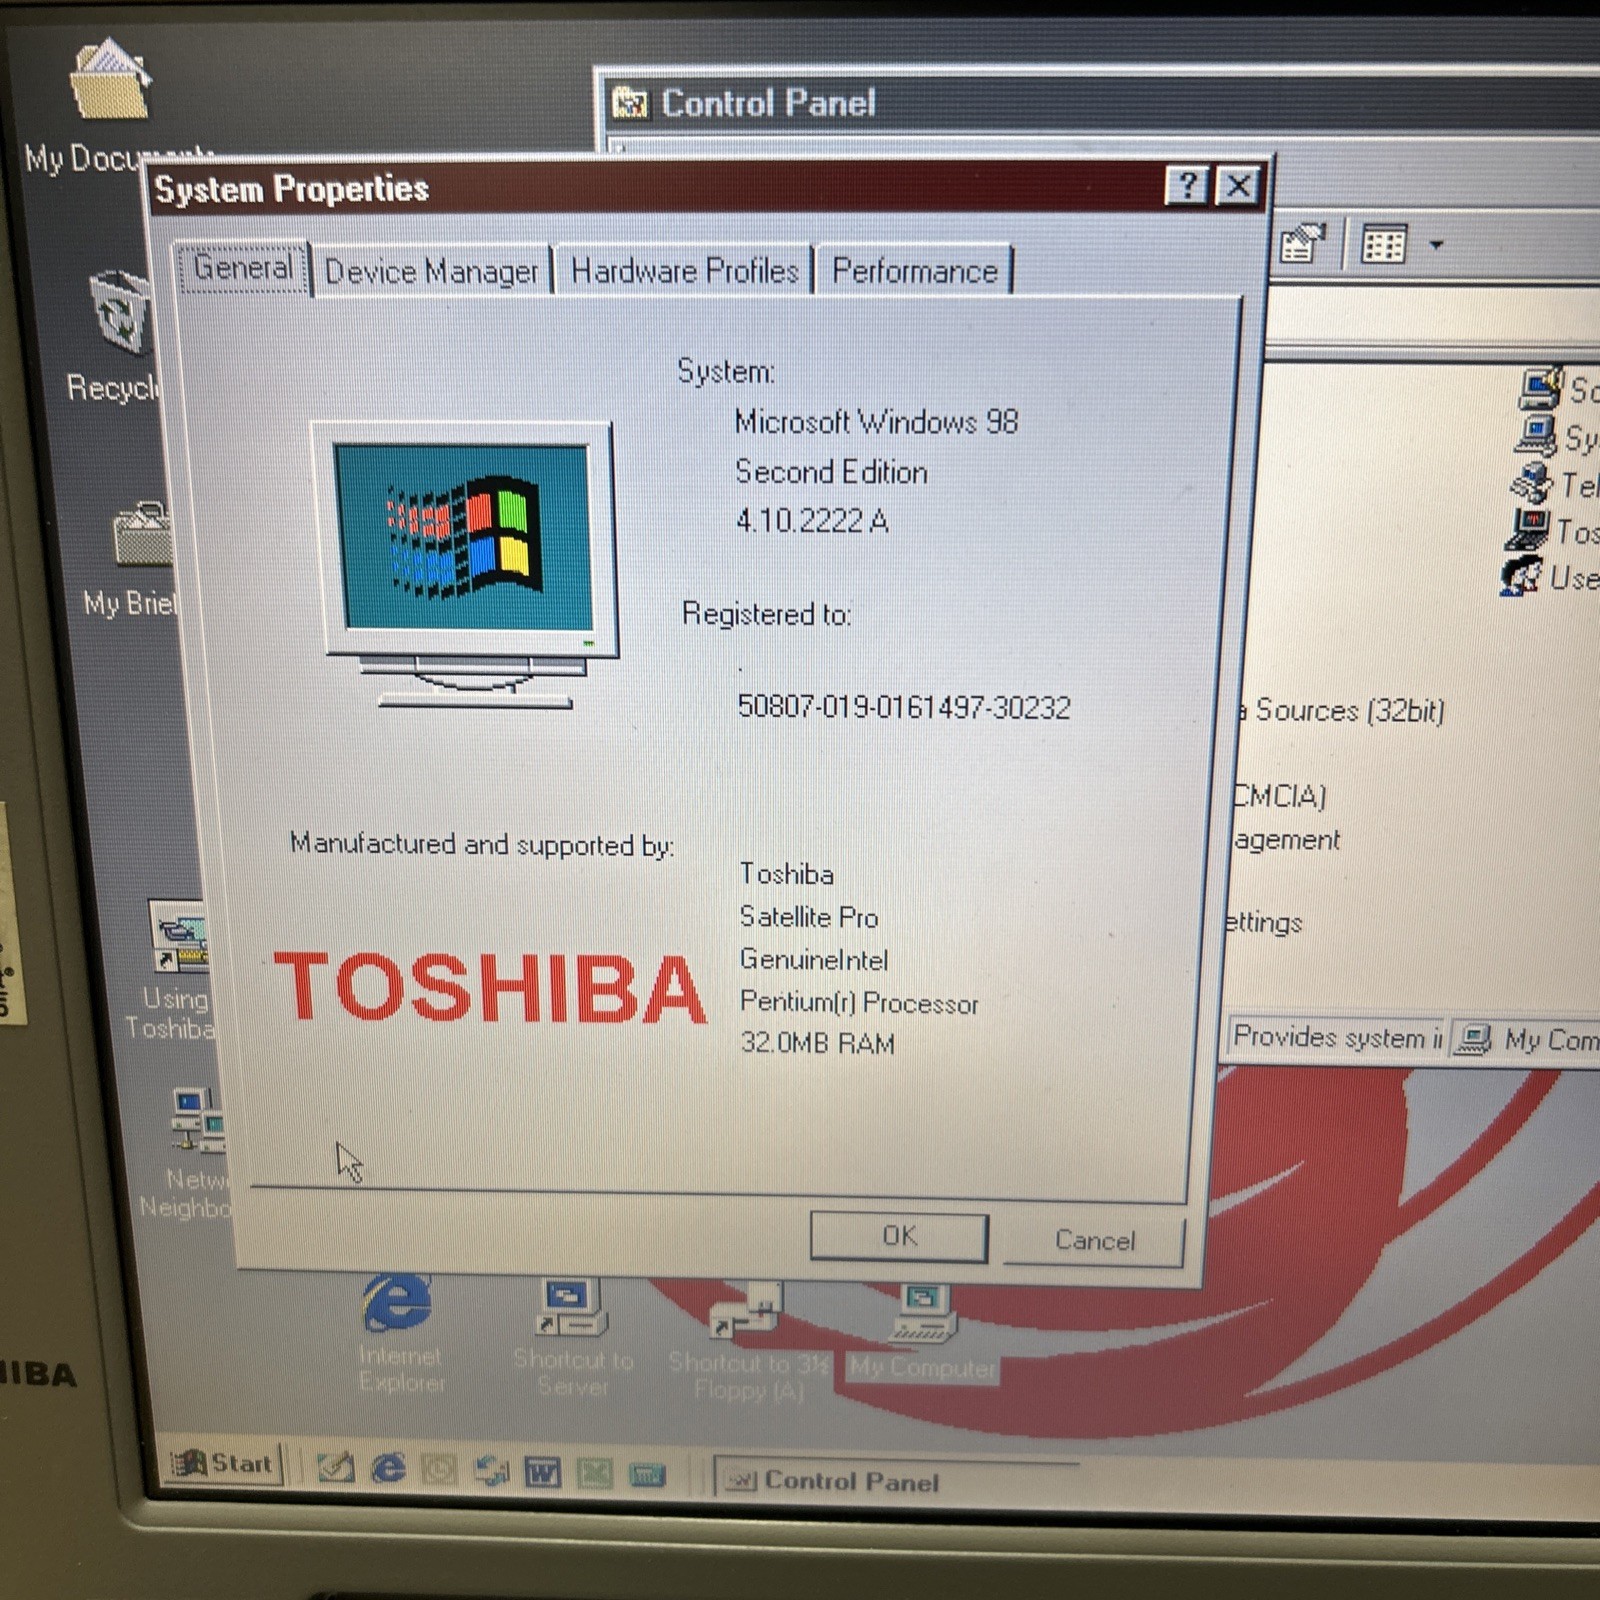Click the Control Panel window title bar

1100,103
